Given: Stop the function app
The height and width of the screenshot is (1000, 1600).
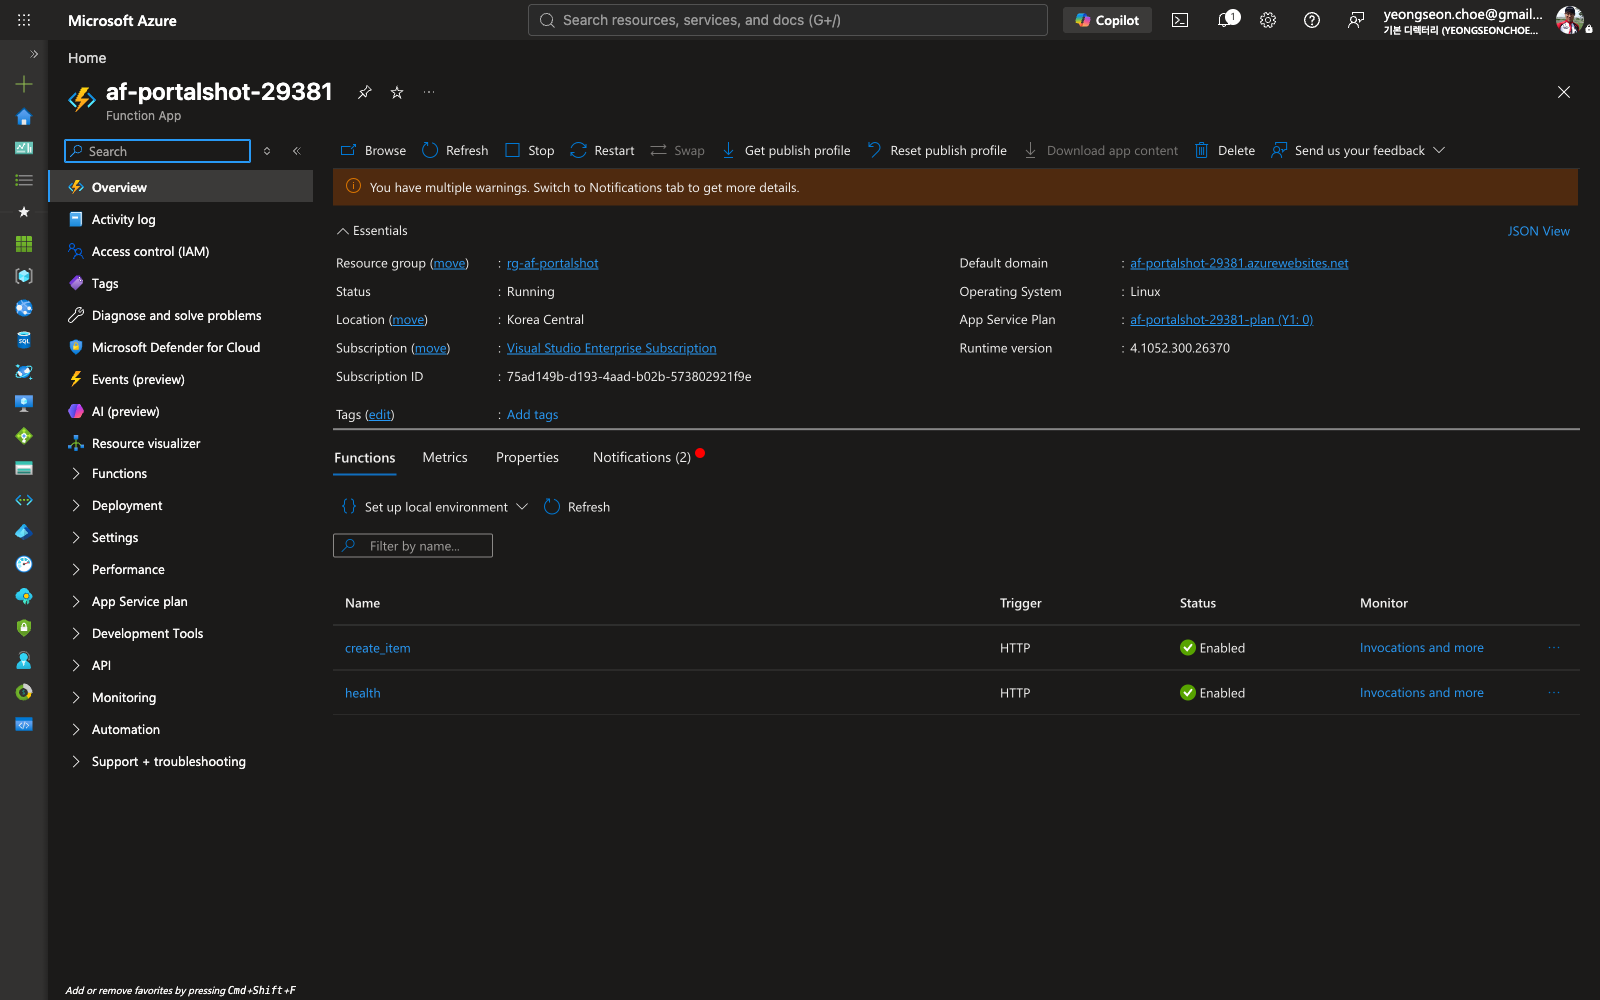Looking at the screenshot, I should click(529, 151).
